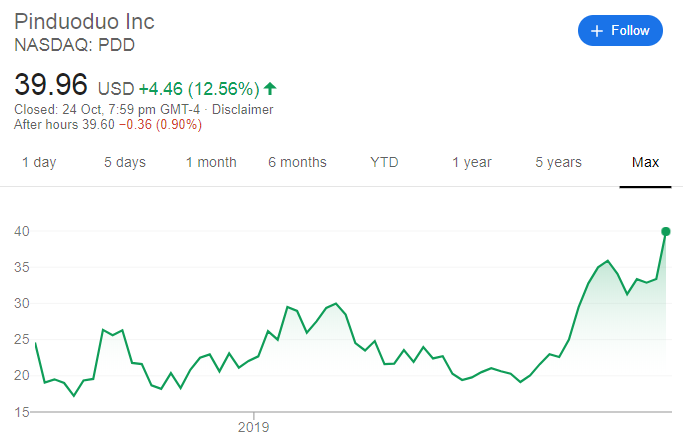Click the 2019 timeline label

point(255,426)
